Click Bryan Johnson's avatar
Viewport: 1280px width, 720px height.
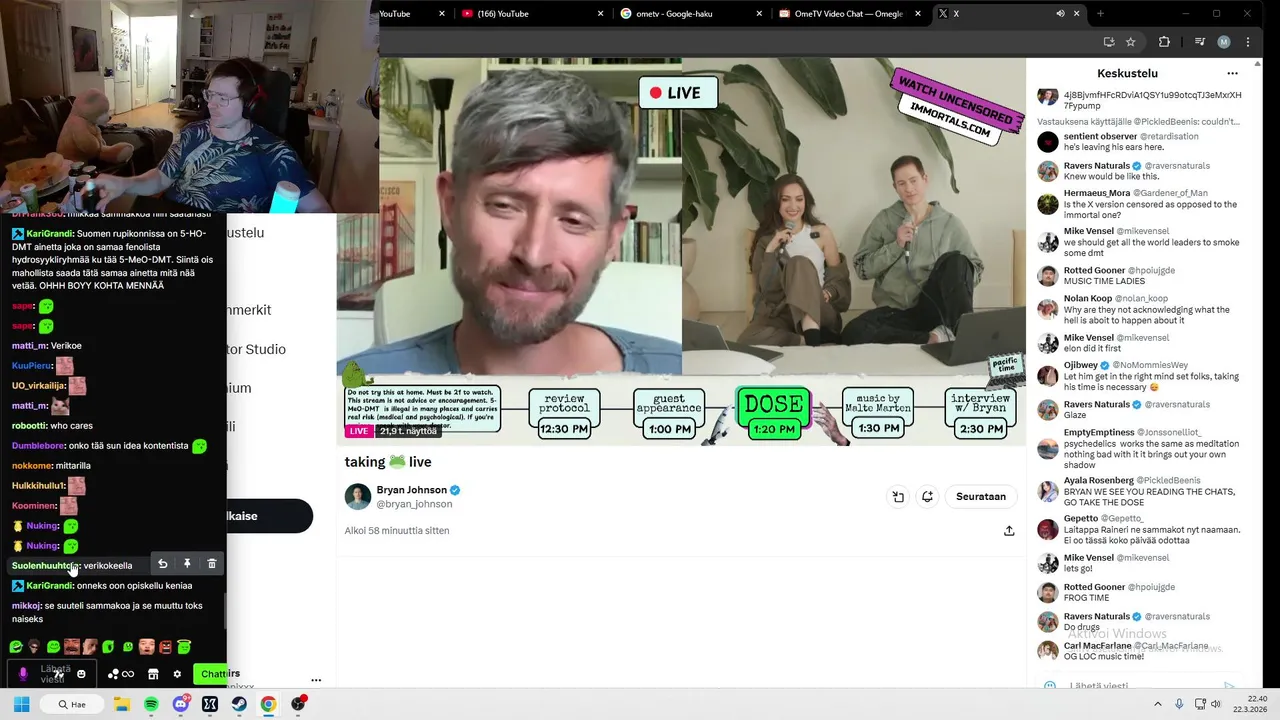pos(358,496)
